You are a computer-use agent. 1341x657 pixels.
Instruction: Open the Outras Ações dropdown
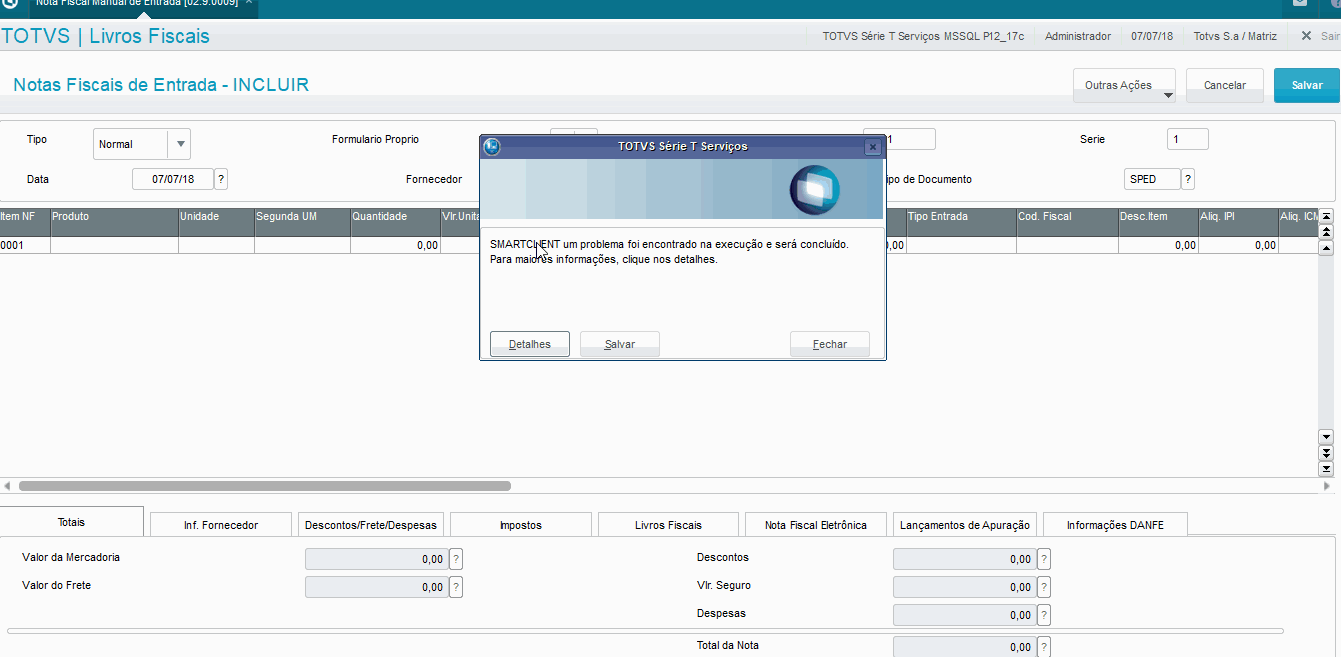click(x=1124, y=85)
